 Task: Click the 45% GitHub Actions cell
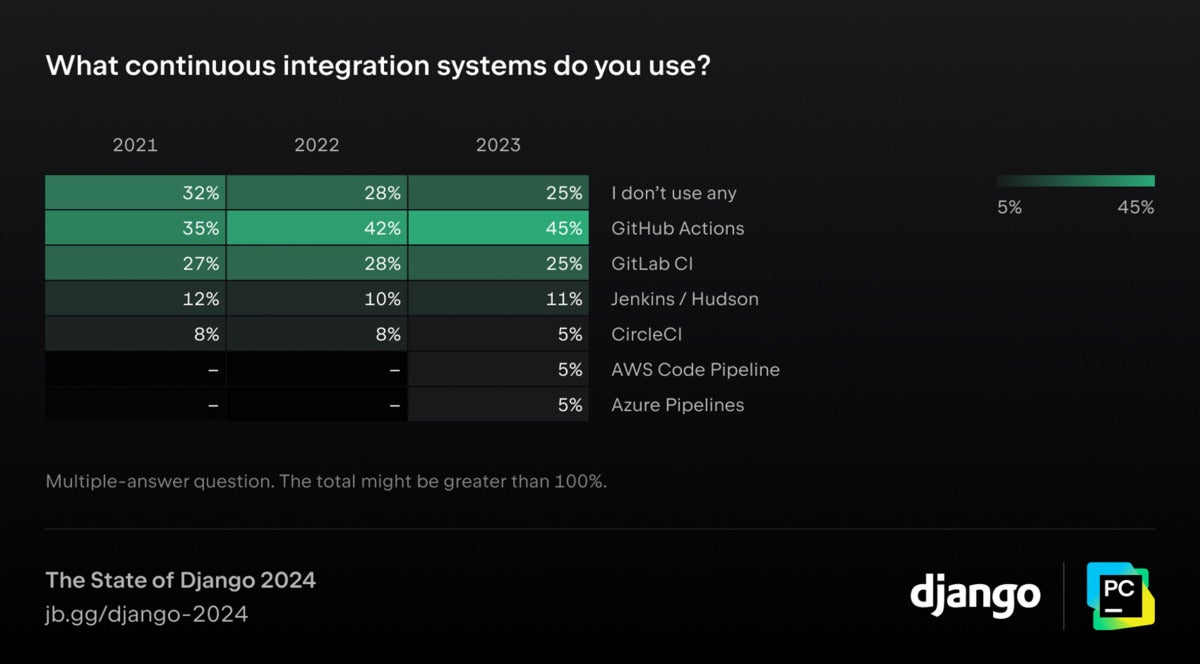498,228
